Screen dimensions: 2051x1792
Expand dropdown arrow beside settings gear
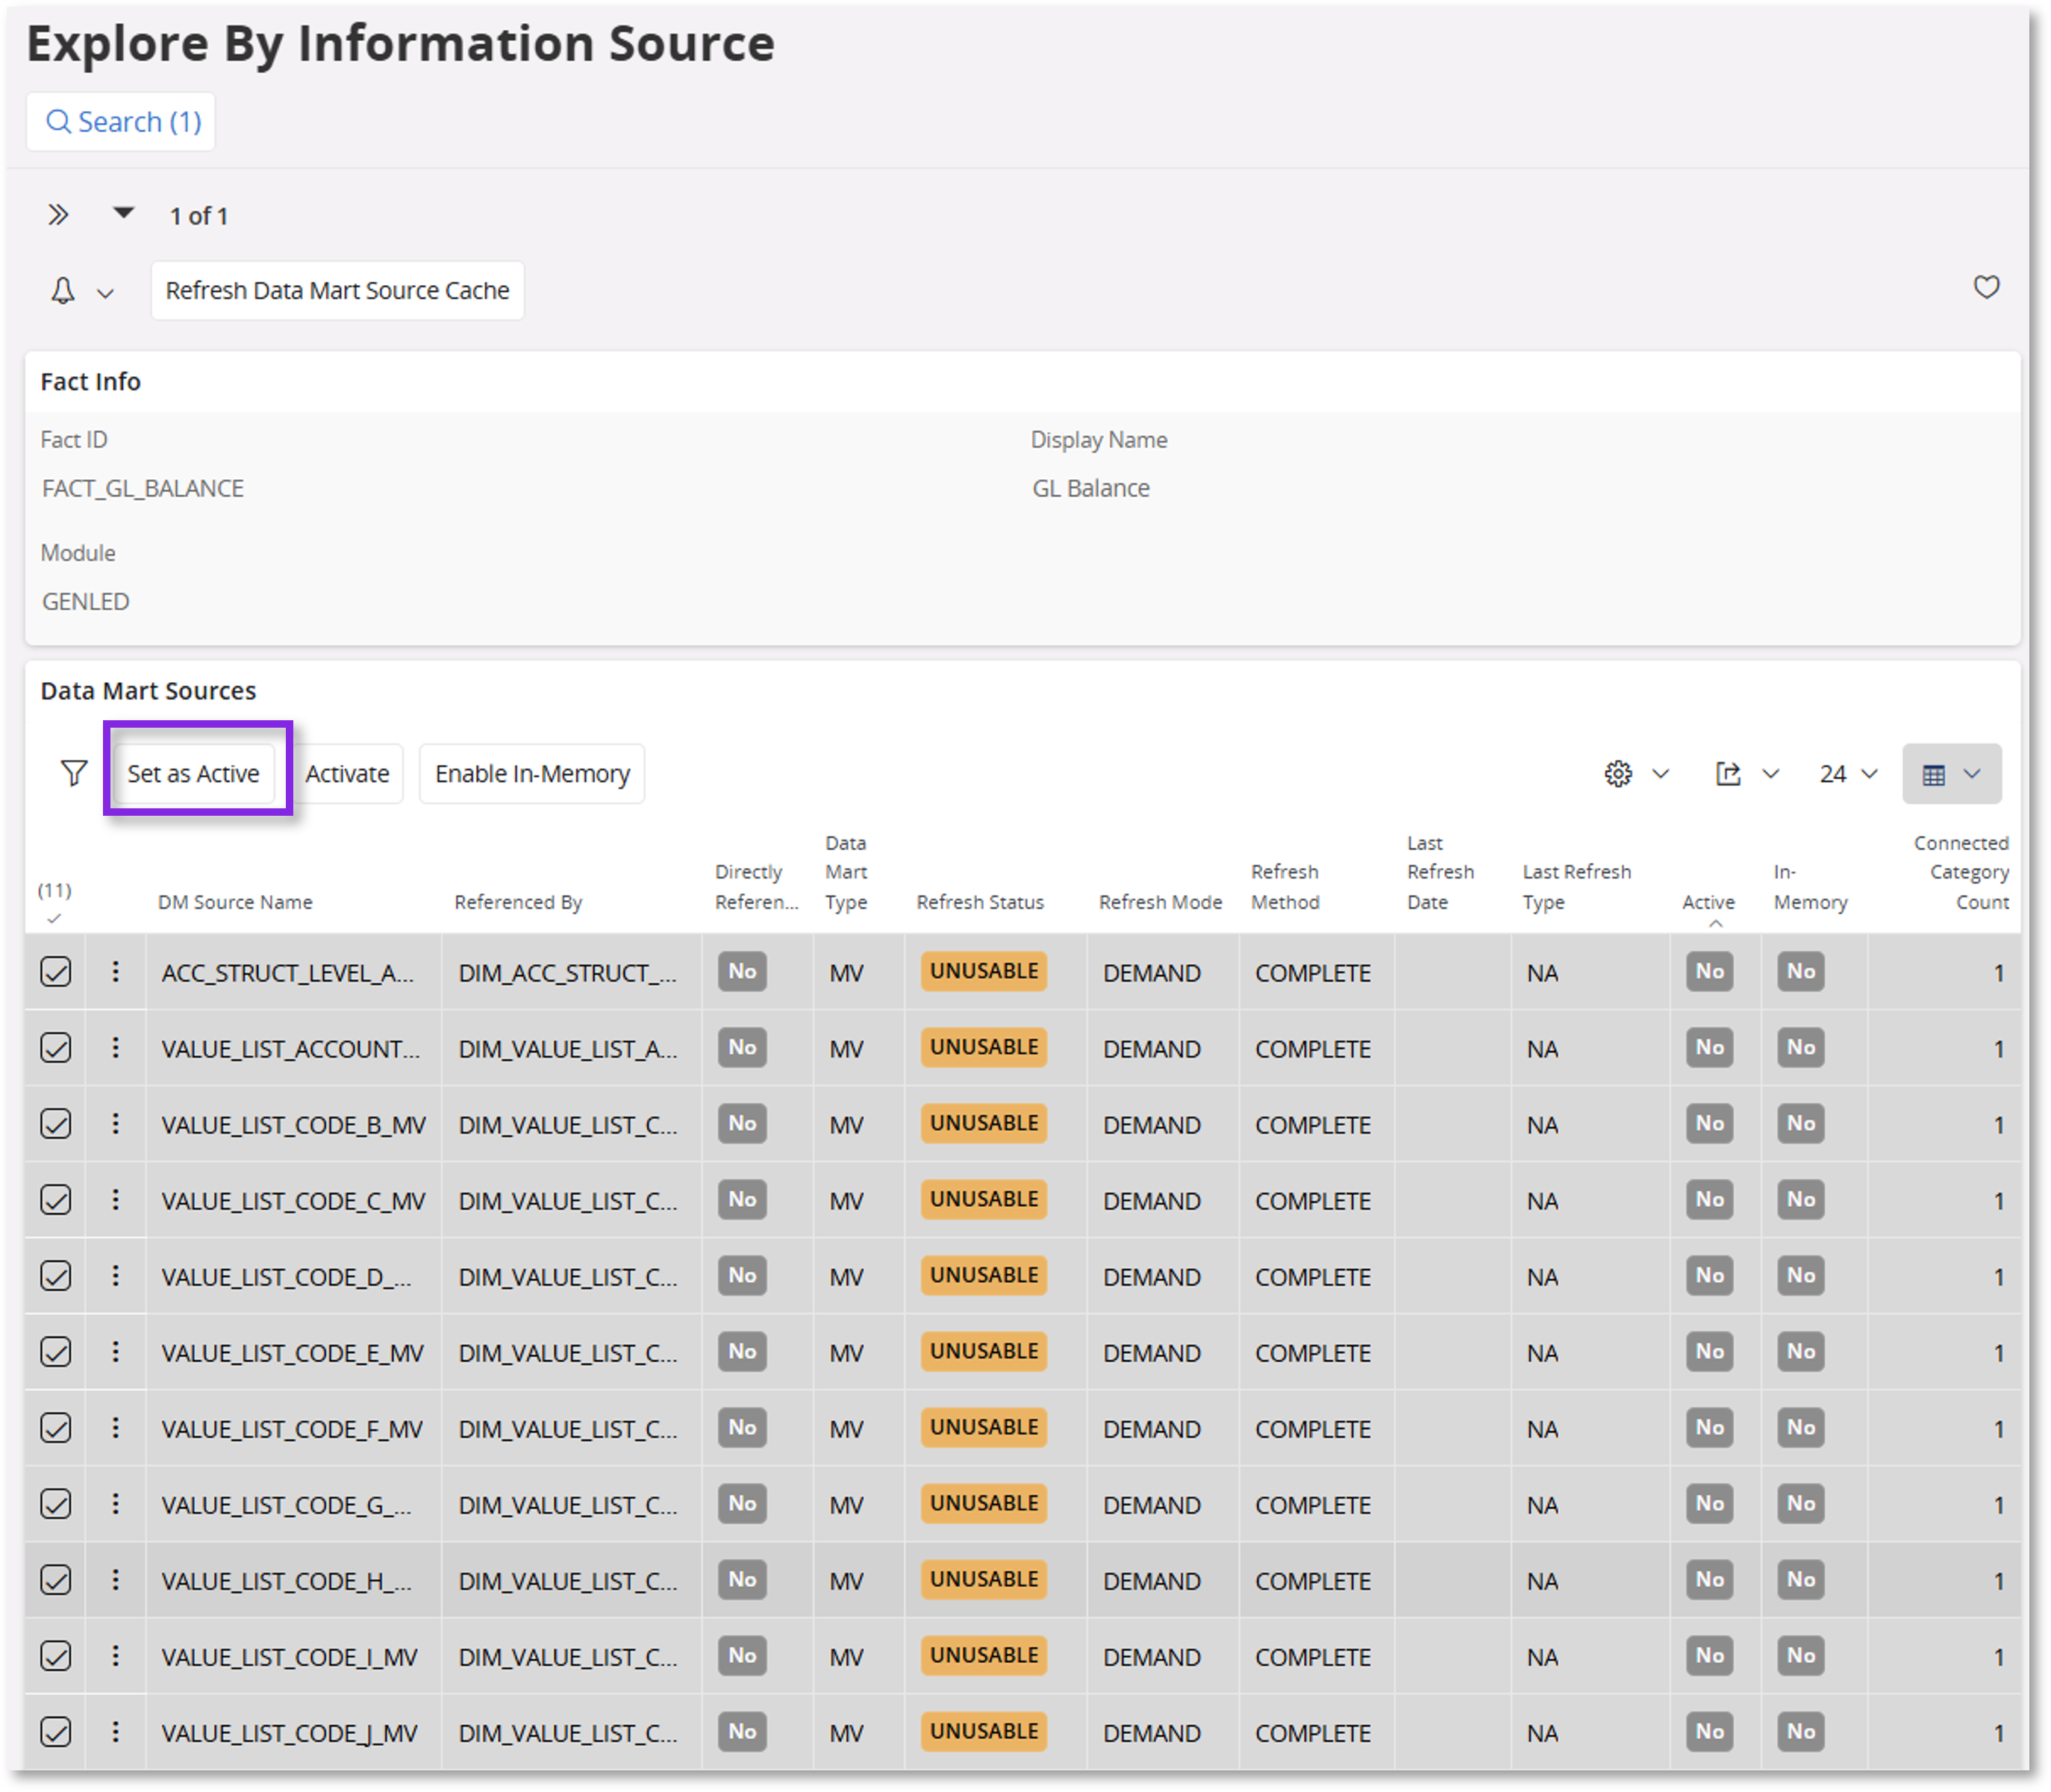point(1661,774)
